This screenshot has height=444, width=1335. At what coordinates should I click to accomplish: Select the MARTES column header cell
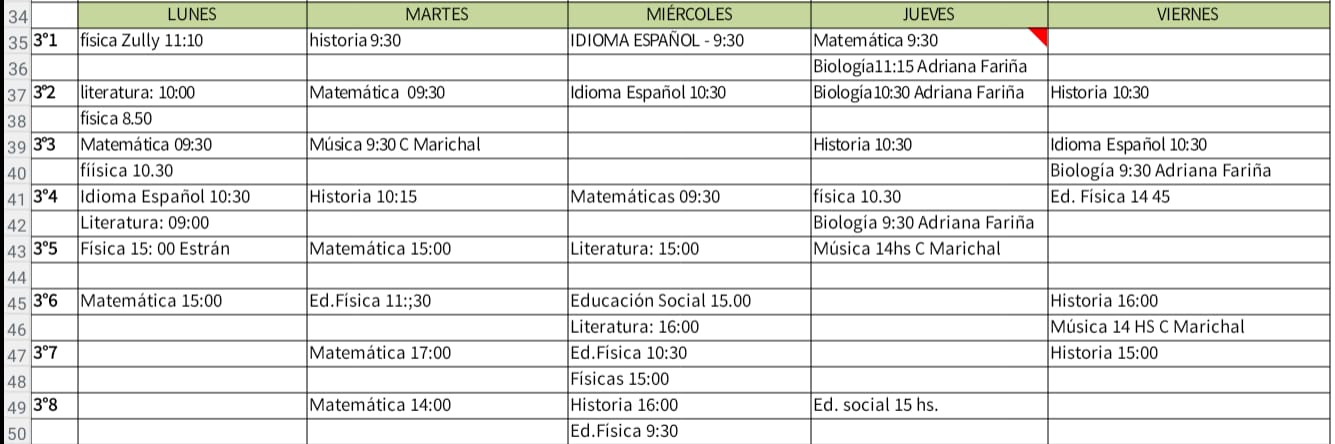tap(436, 15)
